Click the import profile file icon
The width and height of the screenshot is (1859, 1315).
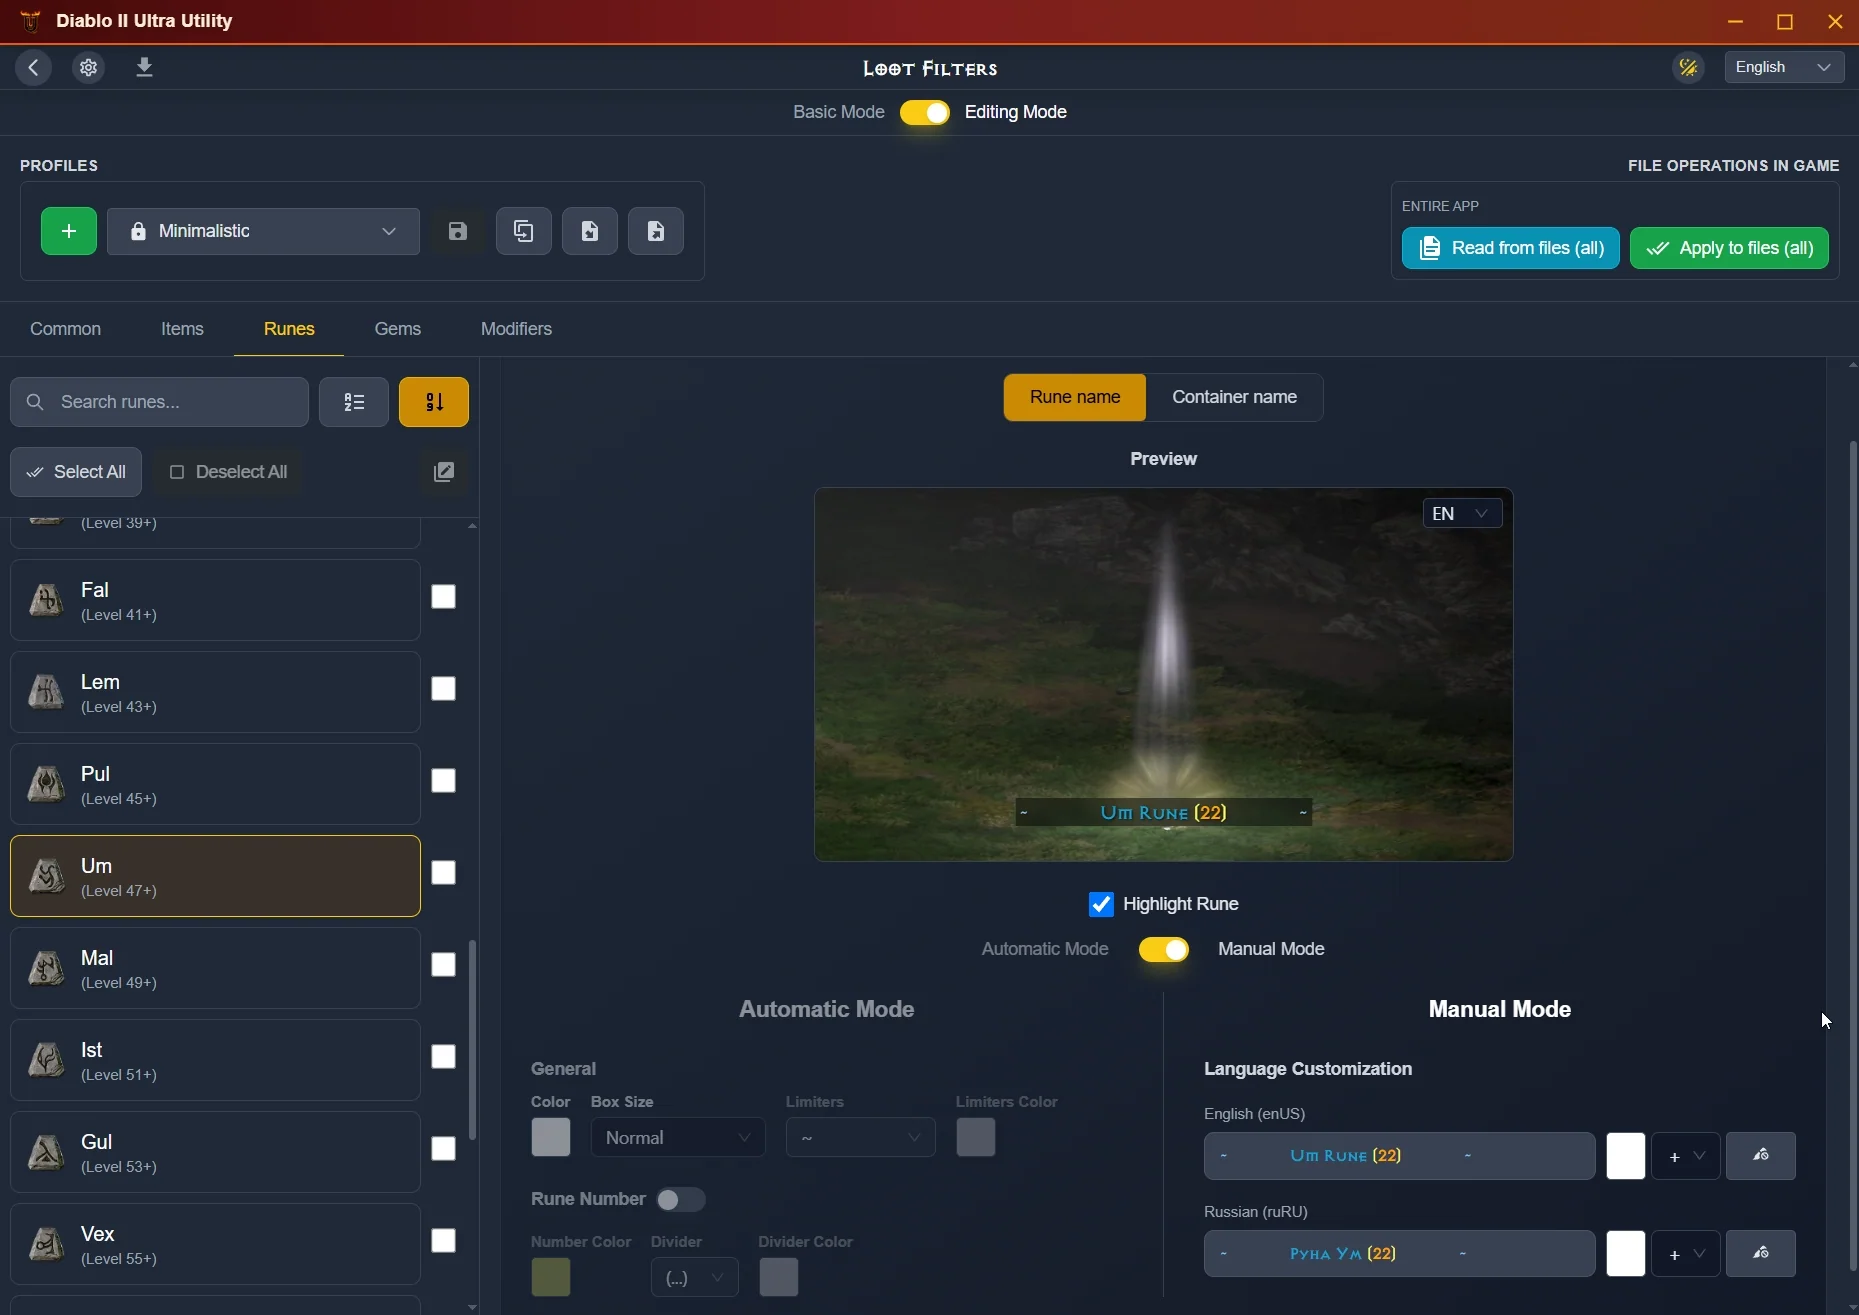click(590, 231)
